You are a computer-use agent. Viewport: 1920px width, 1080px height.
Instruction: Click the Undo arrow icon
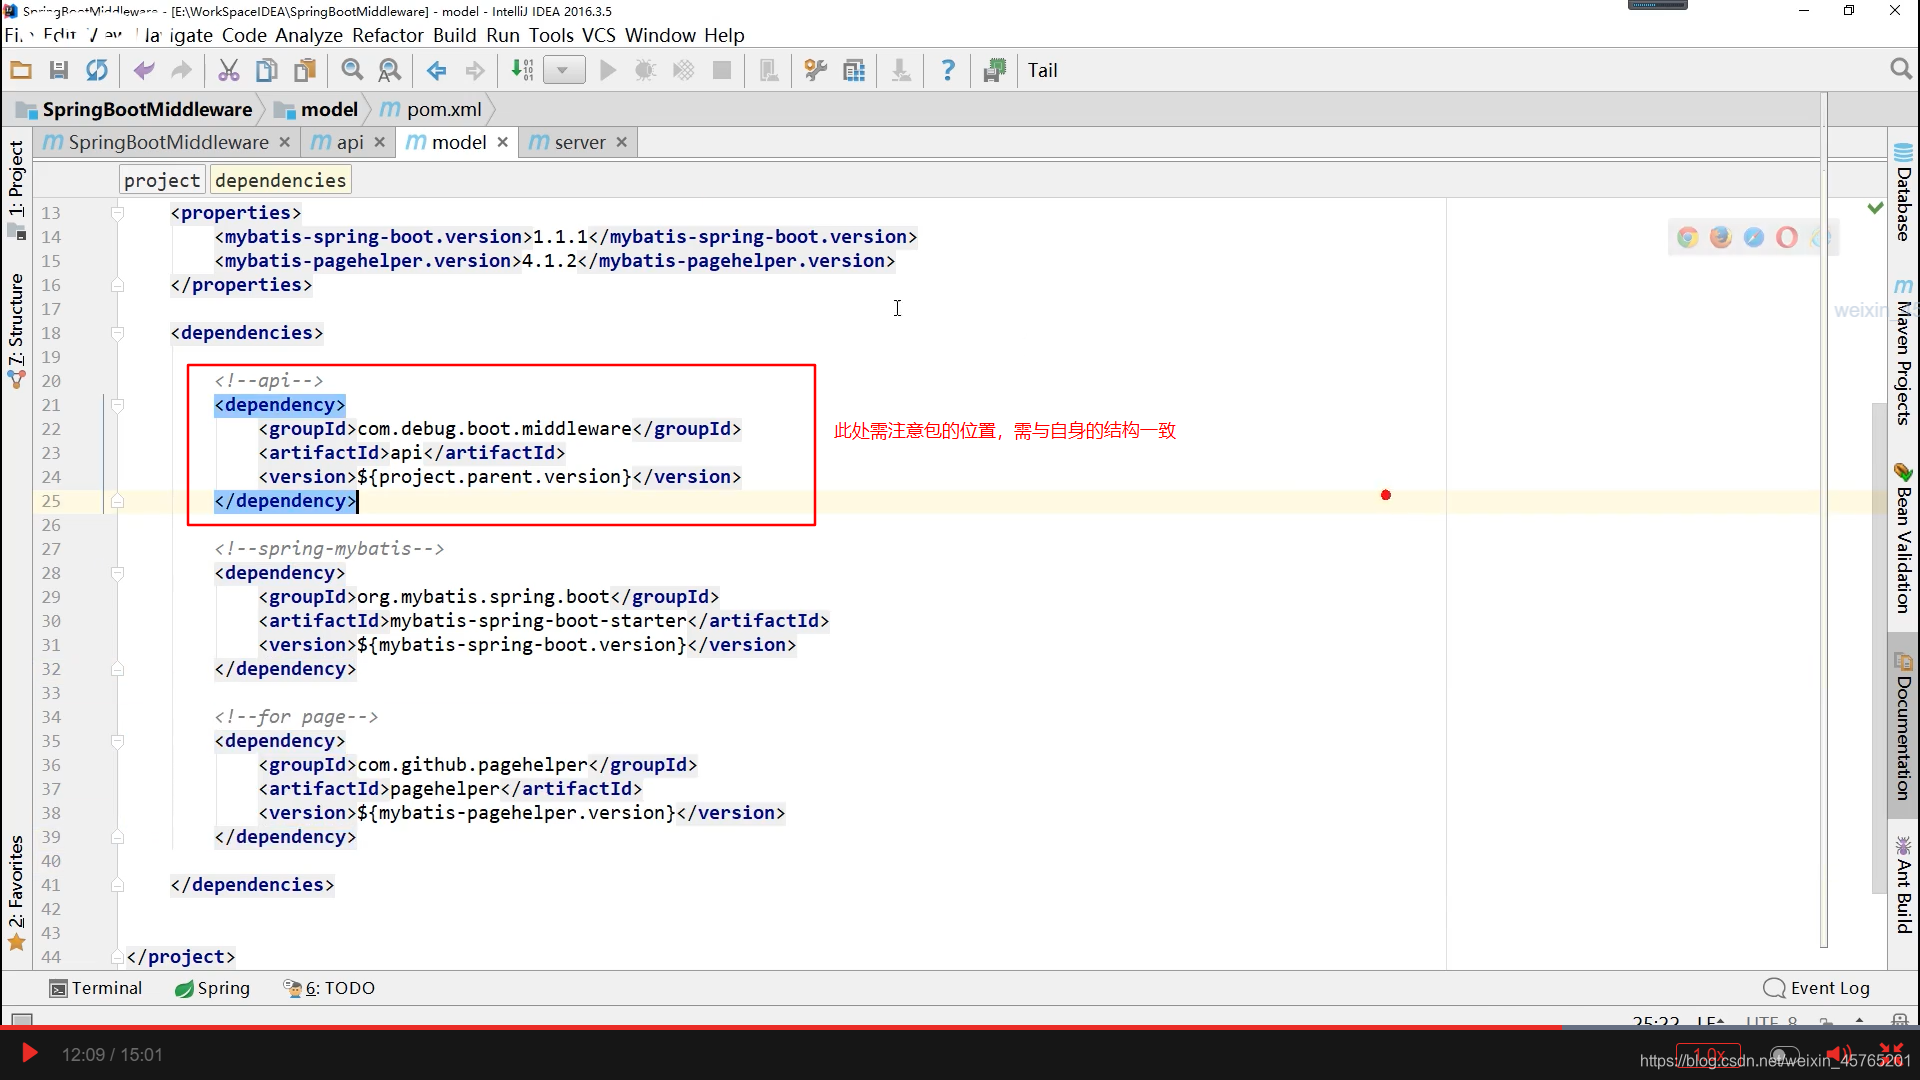click(144, 70)
